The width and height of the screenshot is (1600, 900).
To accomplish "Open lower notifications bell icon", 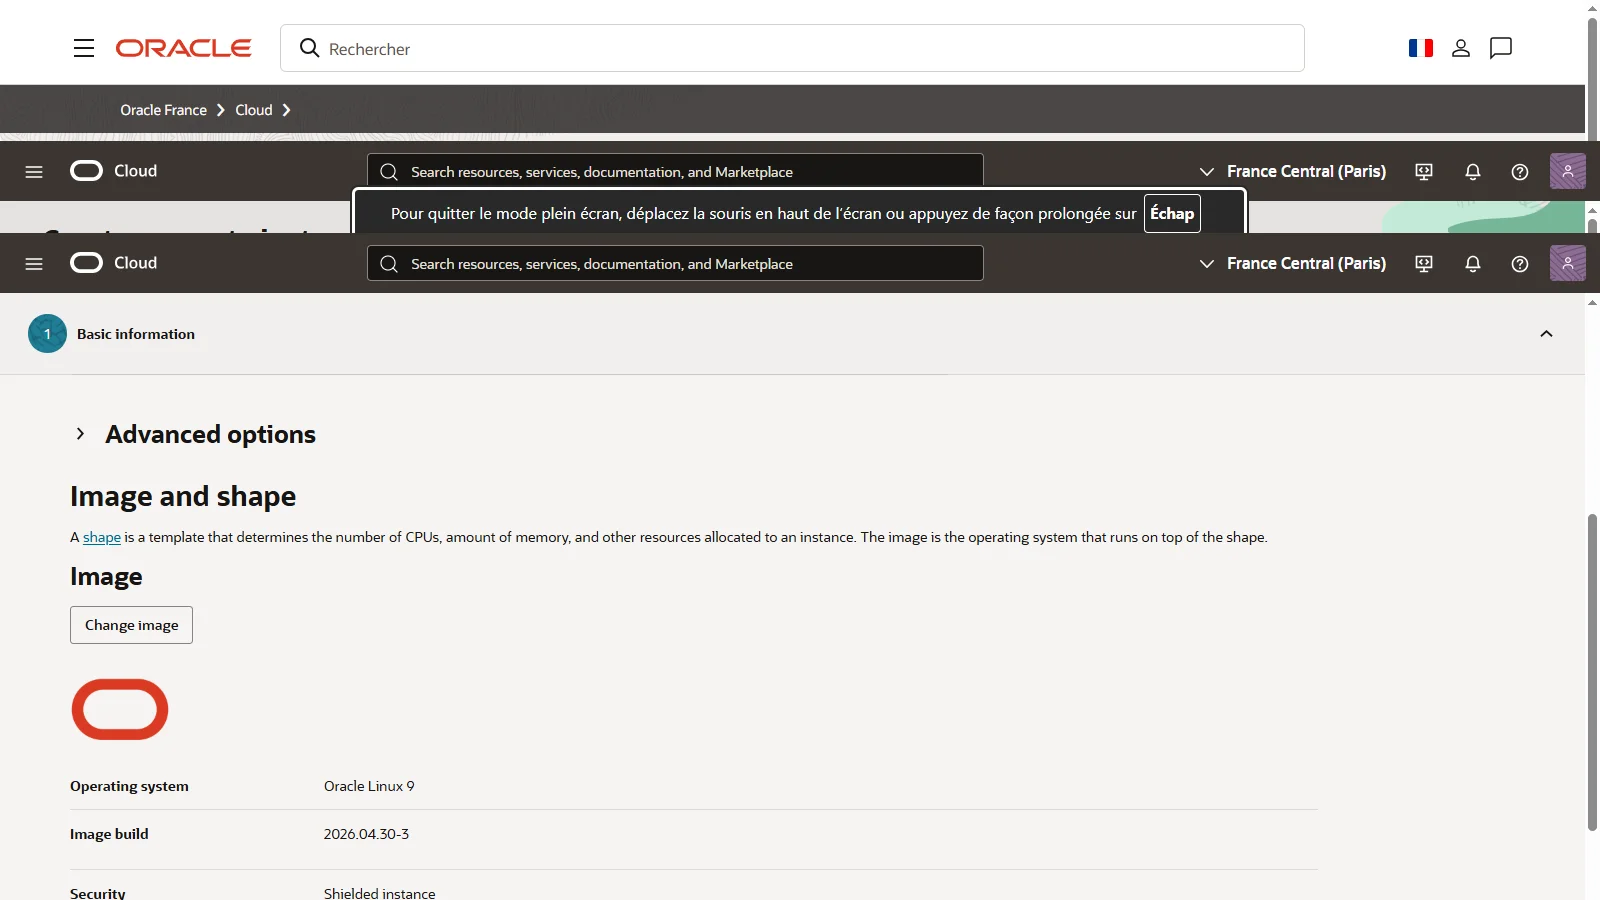I will [1473, 264].
